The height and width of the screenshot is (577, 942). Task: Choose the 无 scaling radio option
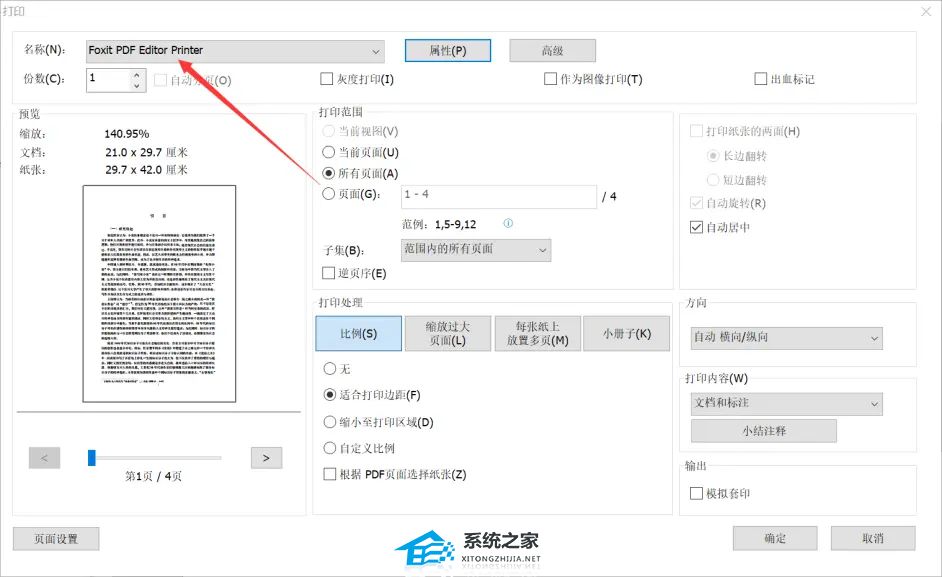pyautogui.click(x=330, y=368)
